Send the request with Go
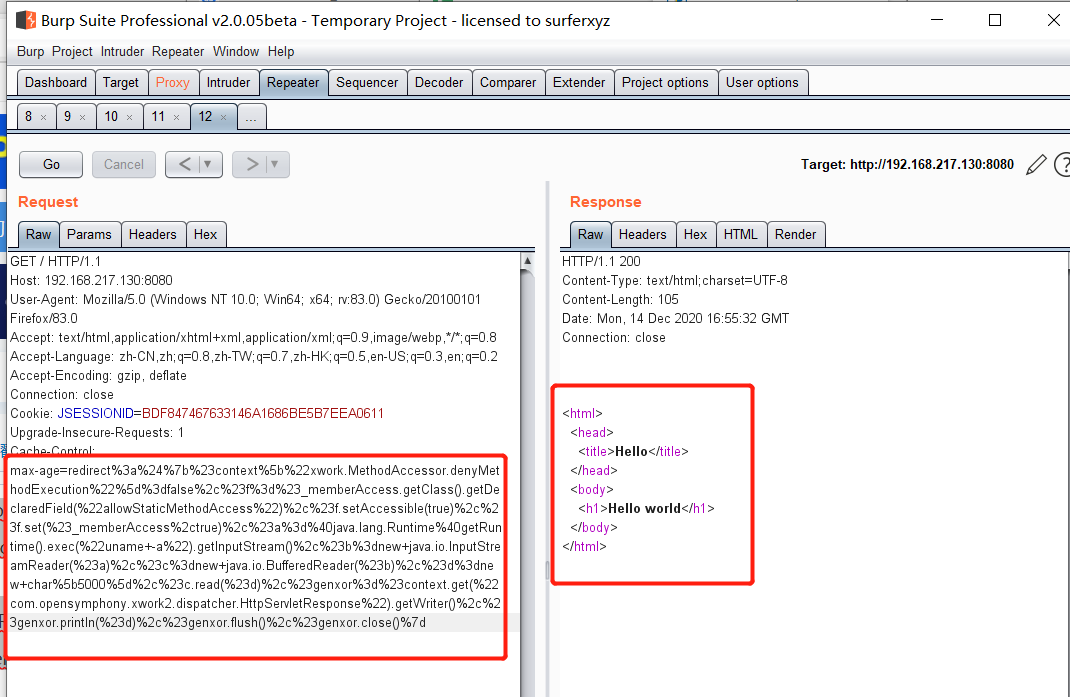Screen dimensions: 1070x697 [x=51, y=165]
